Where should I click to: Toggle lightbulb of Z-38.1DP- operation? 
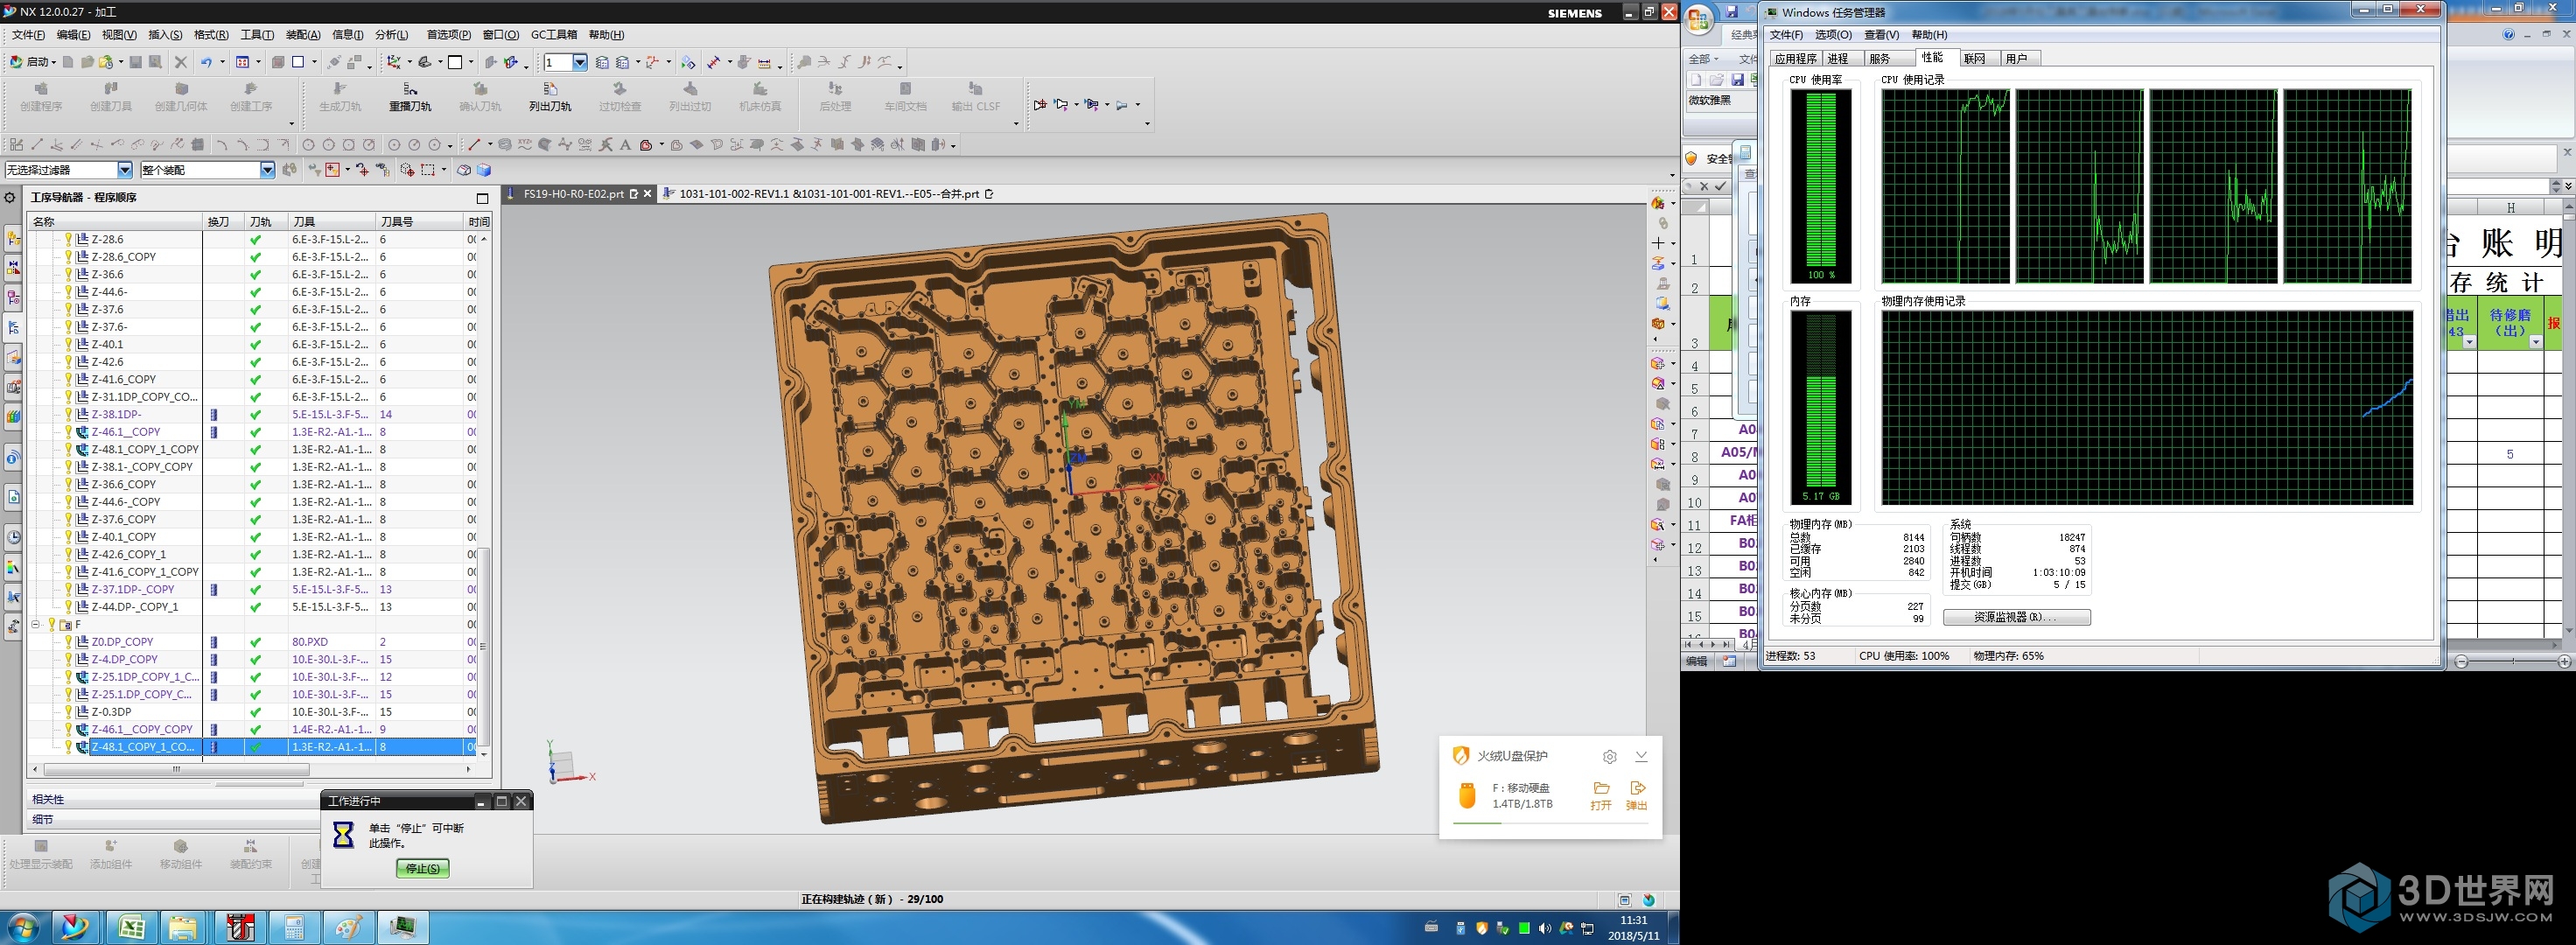click(x=69, y=414)
